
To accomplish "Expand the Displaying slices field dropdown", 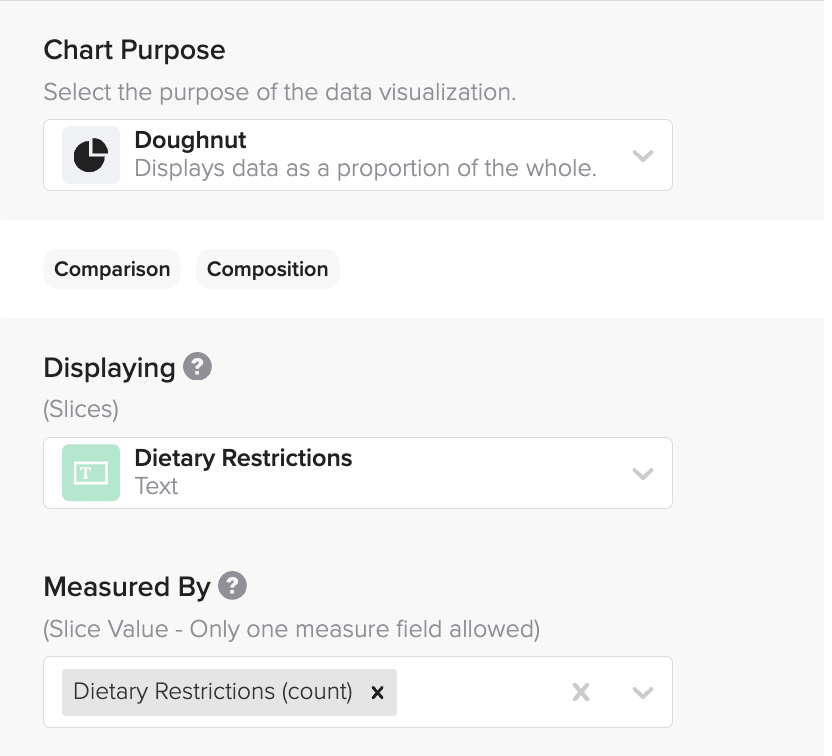I will tap(643, 472).
